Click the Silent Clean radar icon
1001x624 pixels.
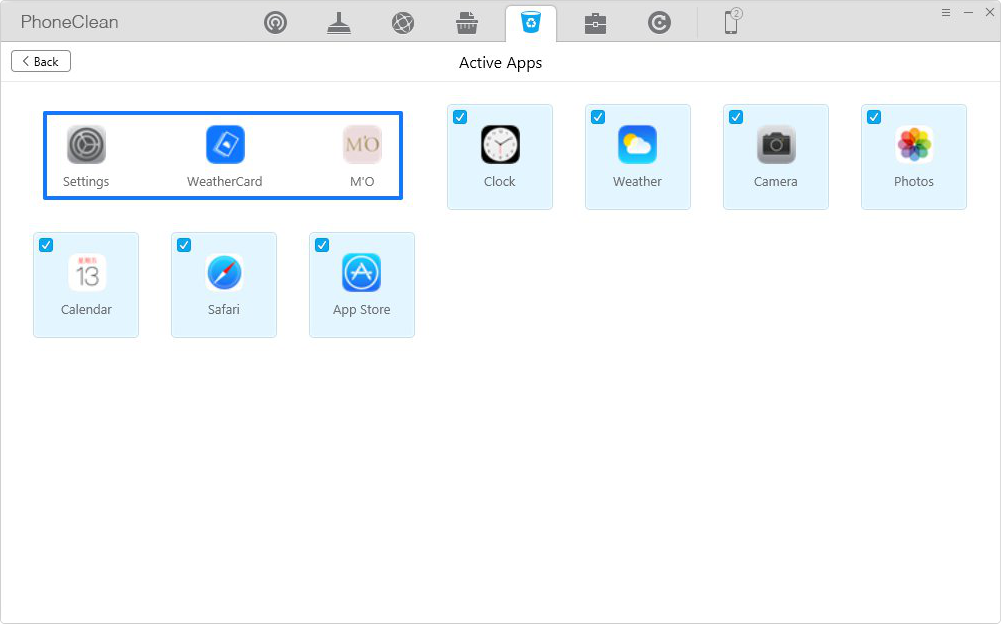[275, 23]
